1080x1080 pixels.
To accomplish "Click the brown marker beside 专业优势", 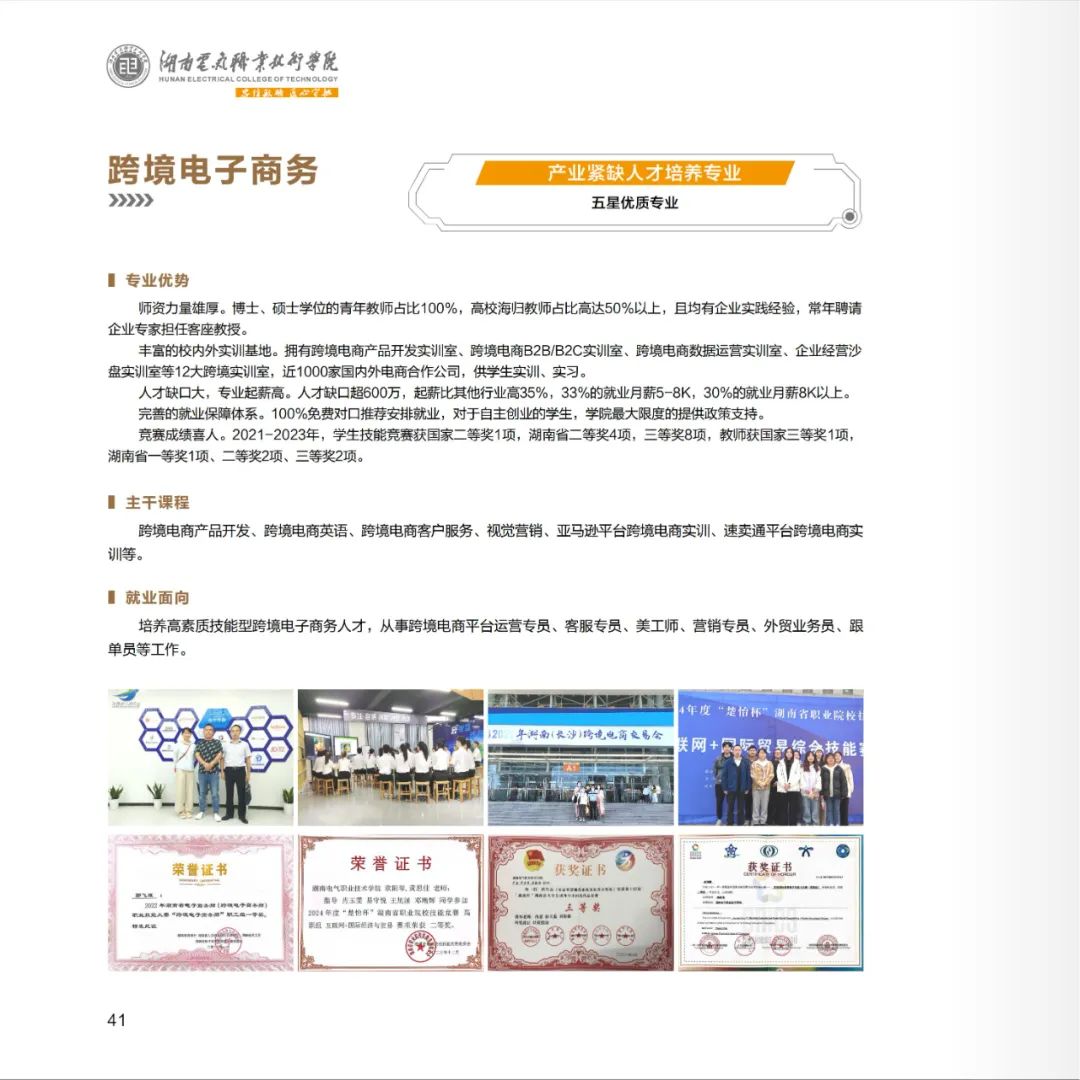I will coord(111,280).
